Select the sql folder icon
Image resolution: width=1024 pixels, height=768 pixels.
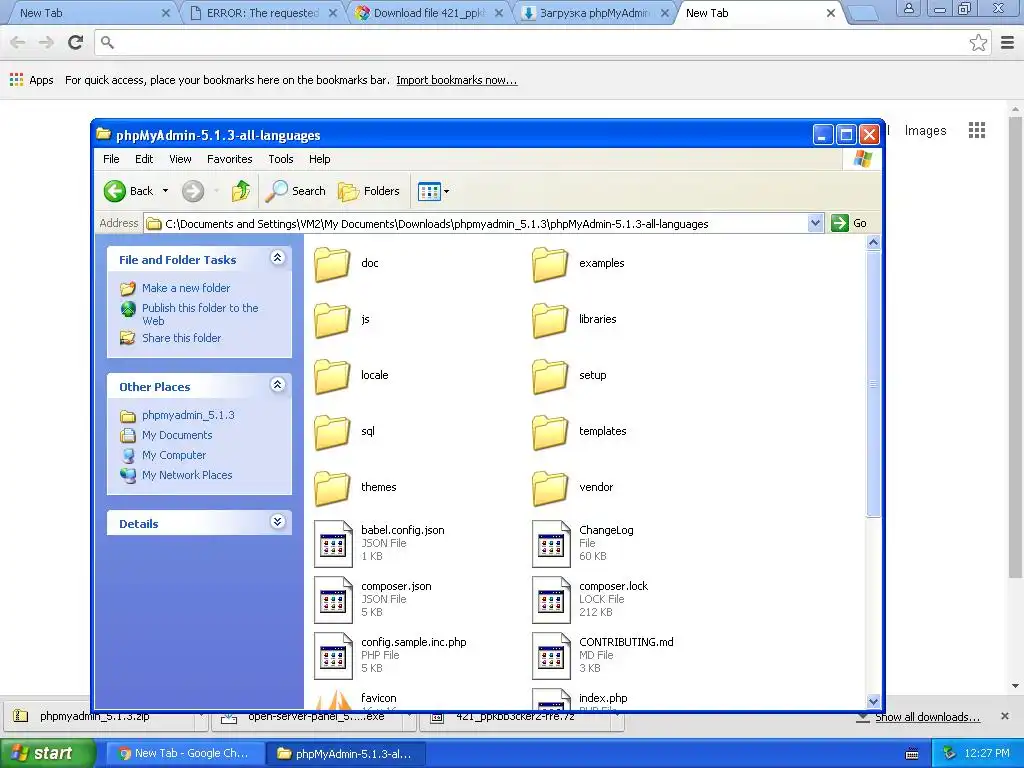click(332, 432)
